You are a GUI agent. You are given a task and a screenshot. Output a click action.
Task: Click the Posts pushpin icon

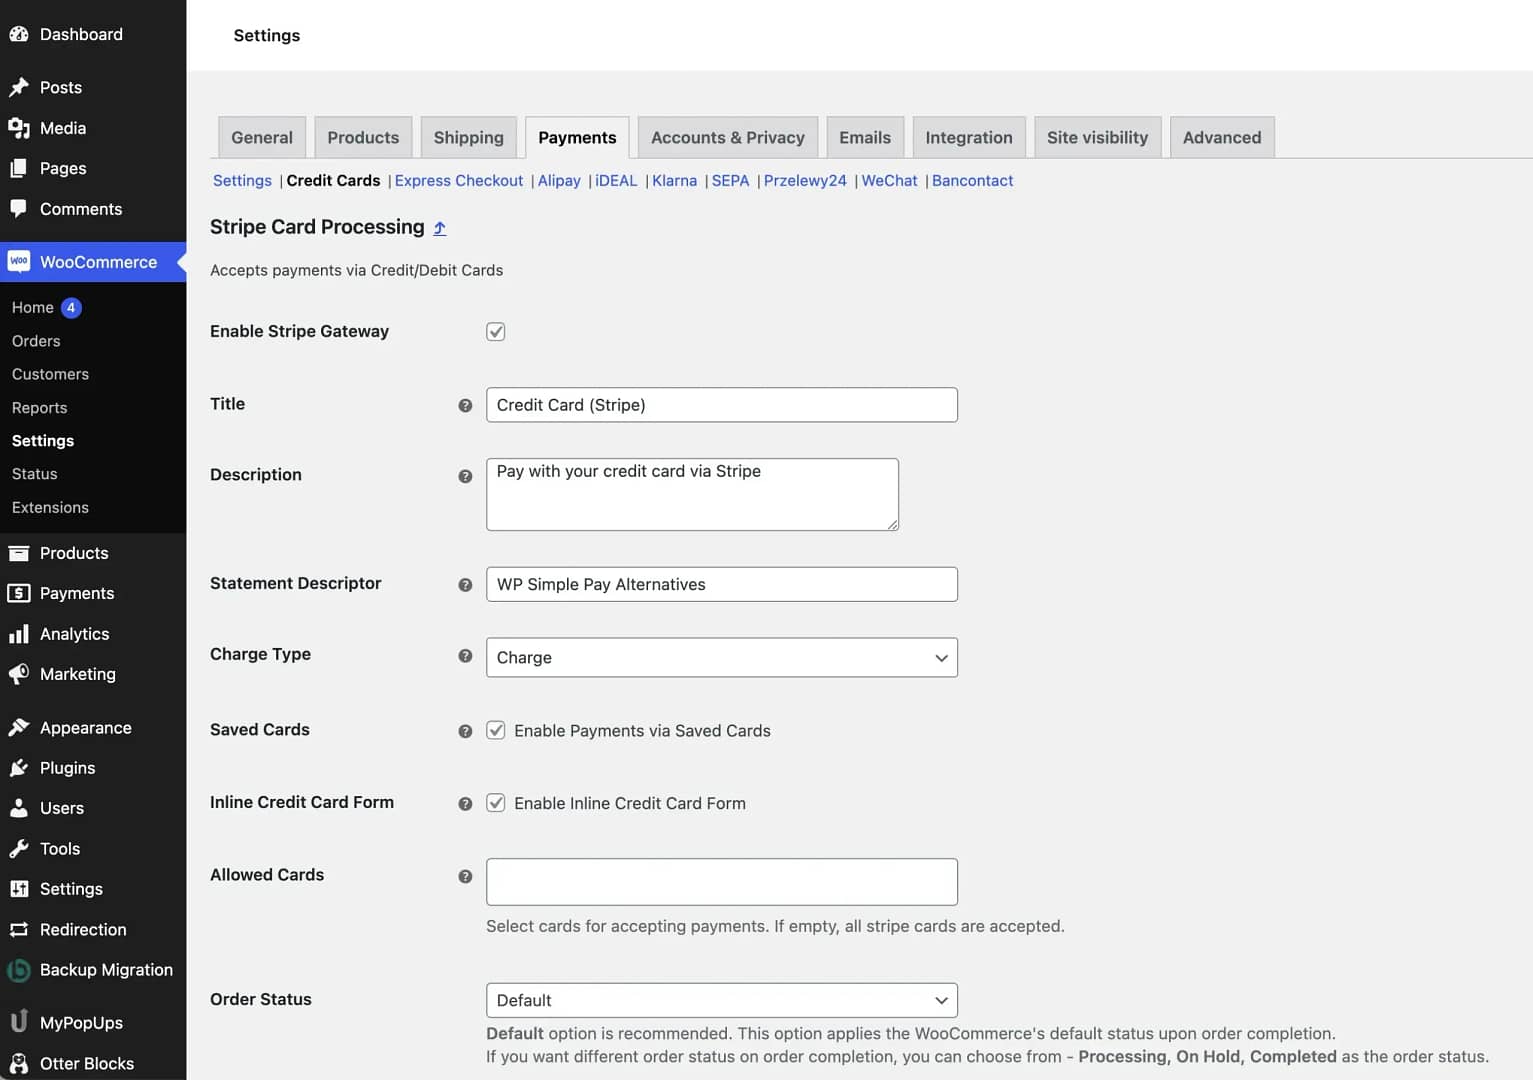[19, 87]
